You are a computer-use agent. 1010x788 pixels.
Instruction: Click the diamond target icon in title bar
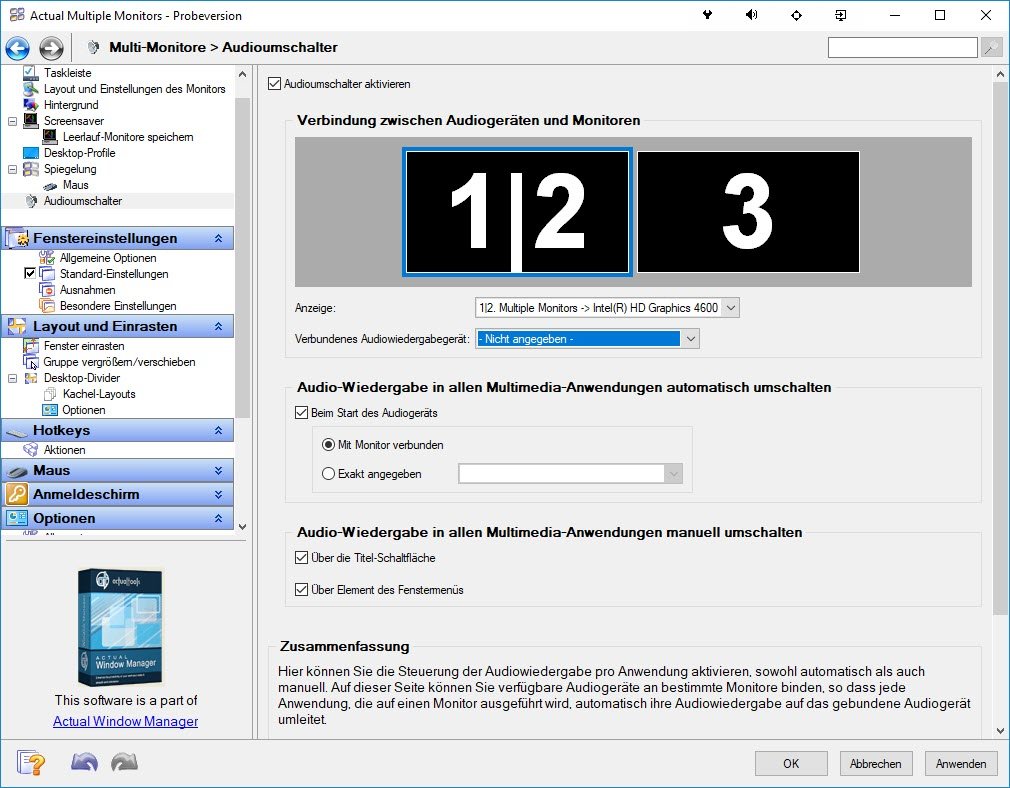click(796, 15)
